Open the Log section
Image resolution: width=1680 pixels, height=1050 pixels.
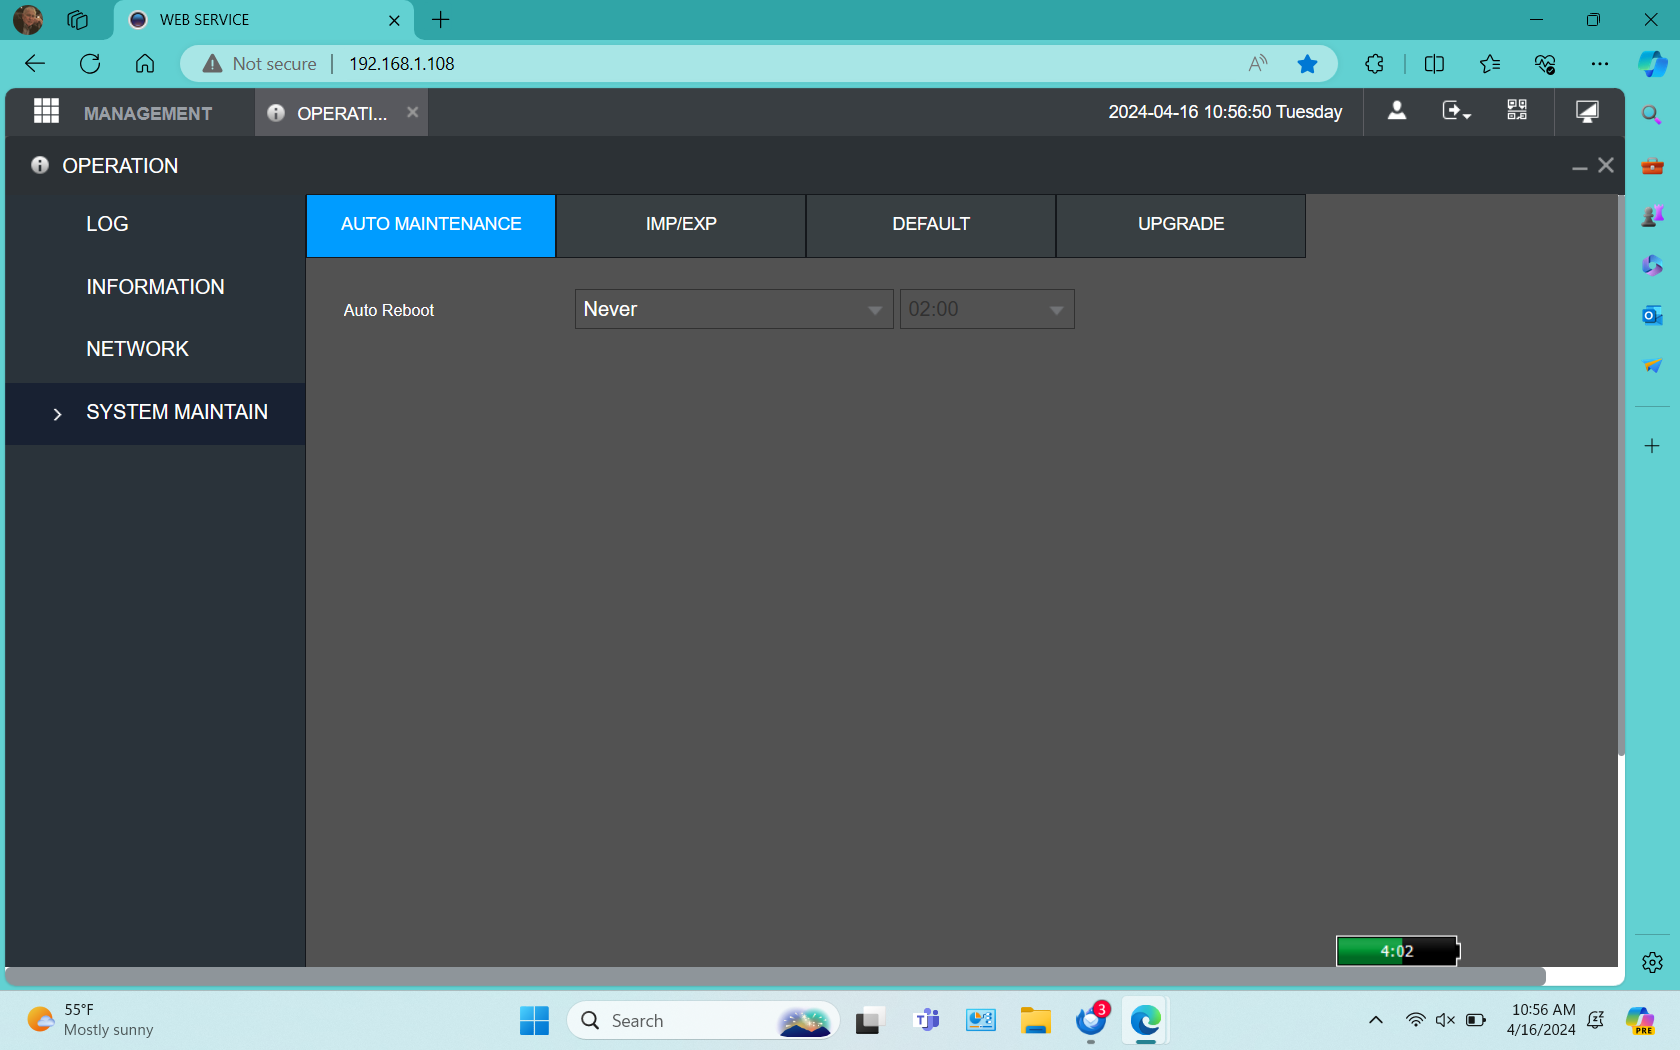[x=107, y=224]
